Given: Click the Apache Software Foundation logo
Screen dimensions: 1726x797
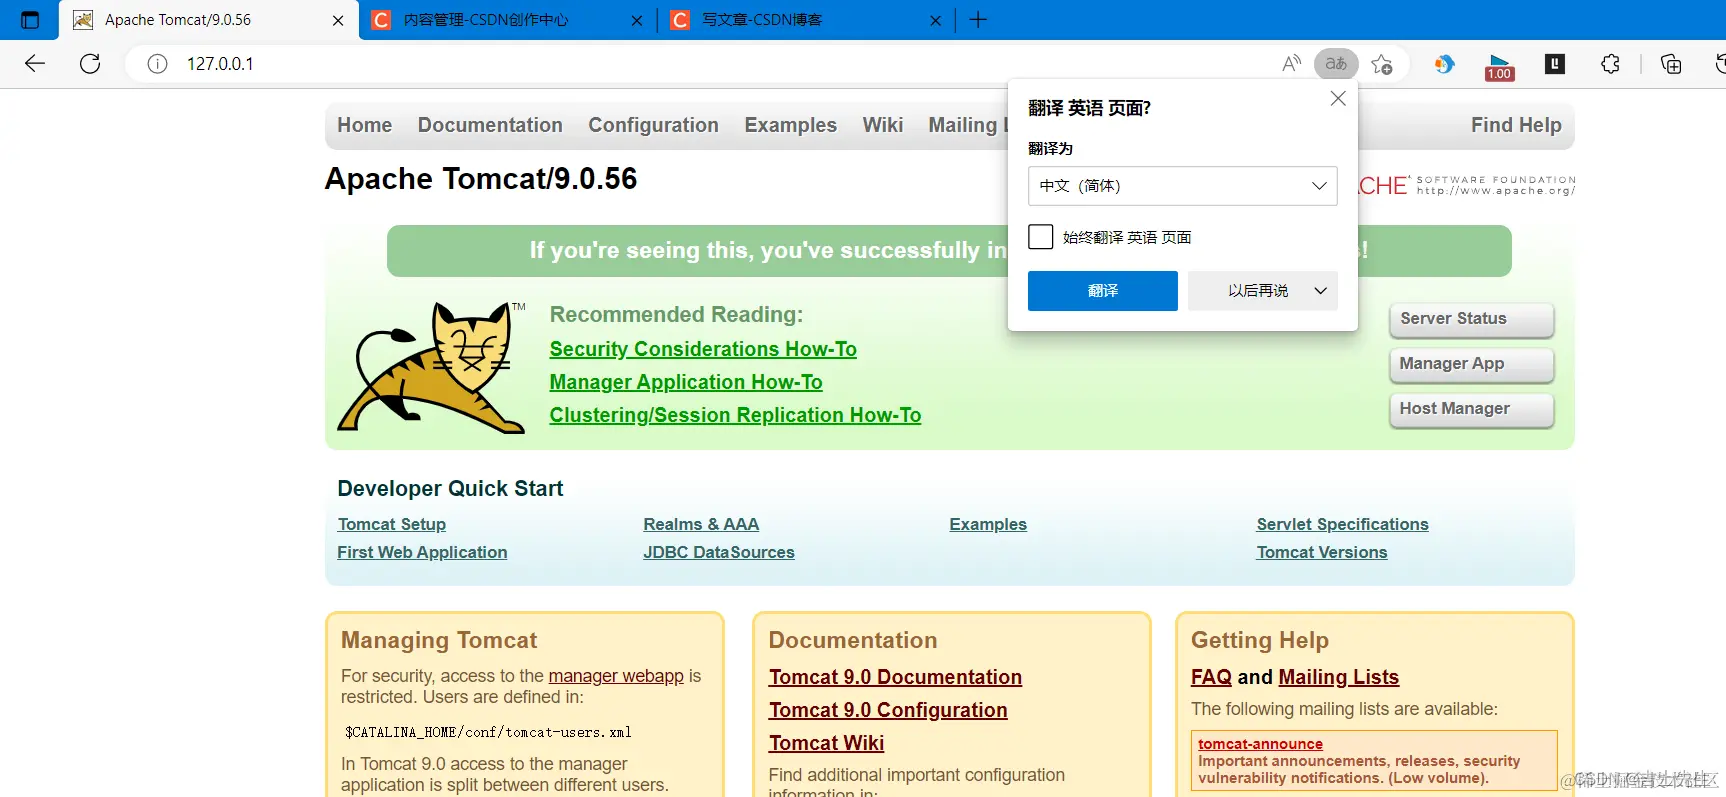Looking at the screenshot, I should 1467,185.
